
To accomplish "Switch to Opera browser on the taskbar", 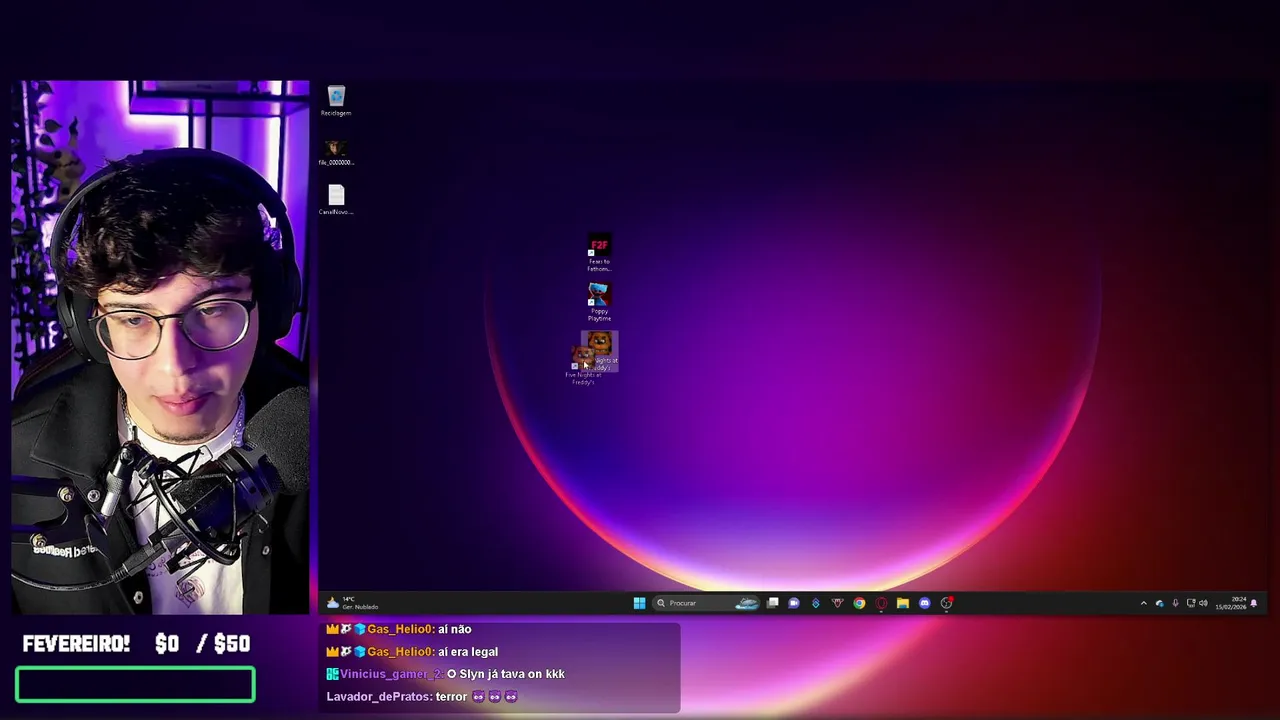I will tap(881, 603).
